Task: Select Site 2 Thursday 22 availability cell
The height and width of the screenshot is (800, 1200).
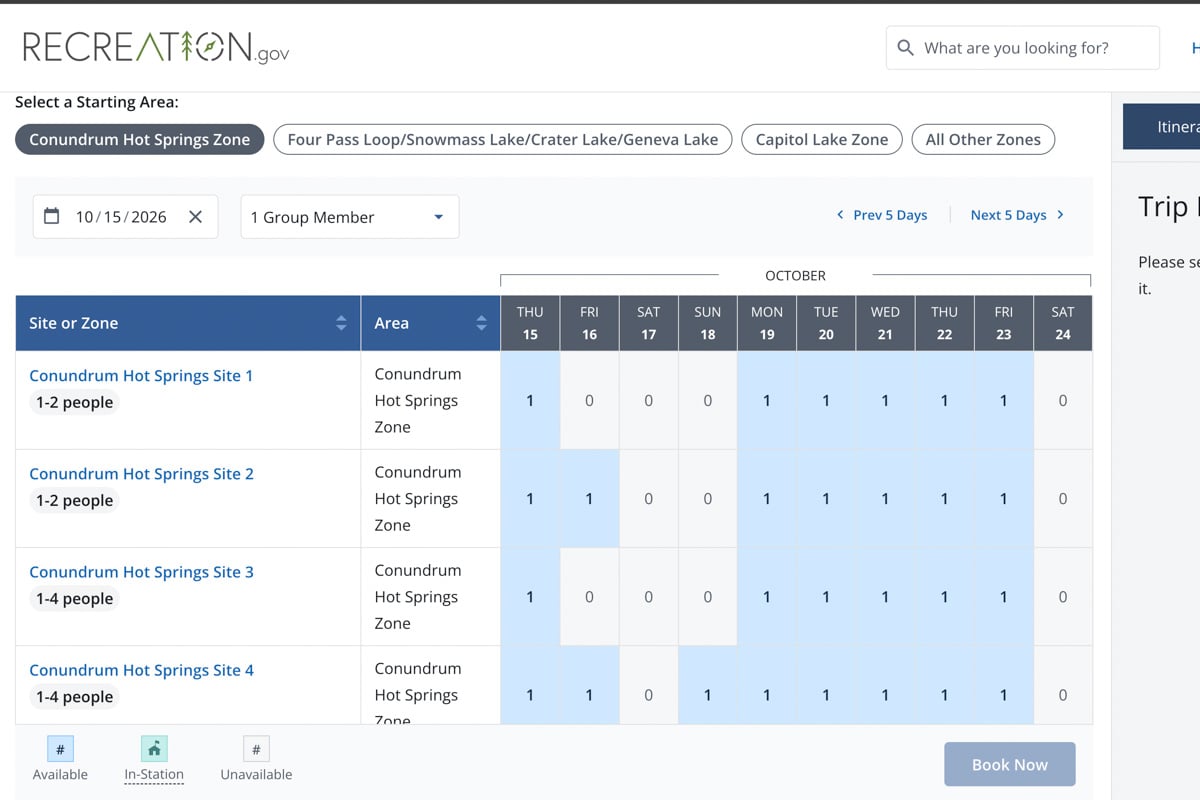Action: point(944,499)
